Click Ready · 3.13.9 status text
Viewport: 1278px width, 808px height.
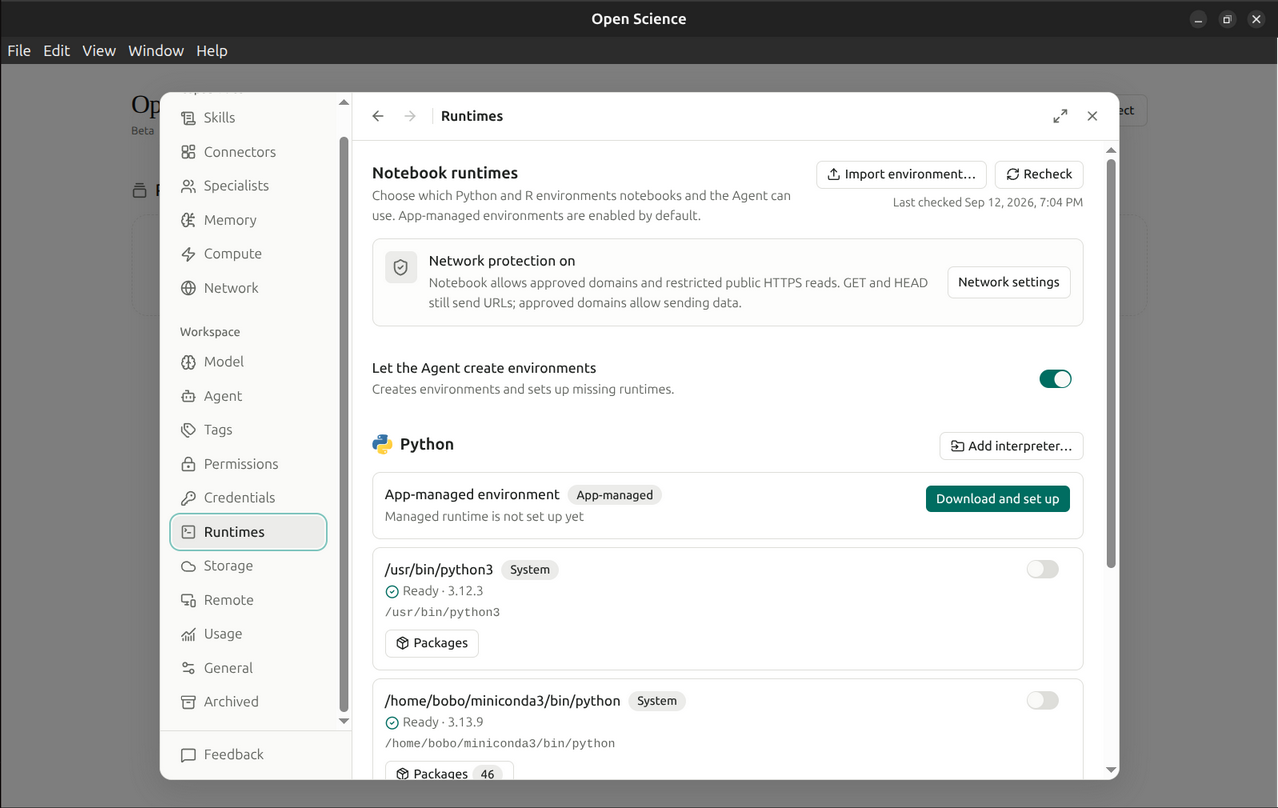pyautogui.click(x=443, y=722)
